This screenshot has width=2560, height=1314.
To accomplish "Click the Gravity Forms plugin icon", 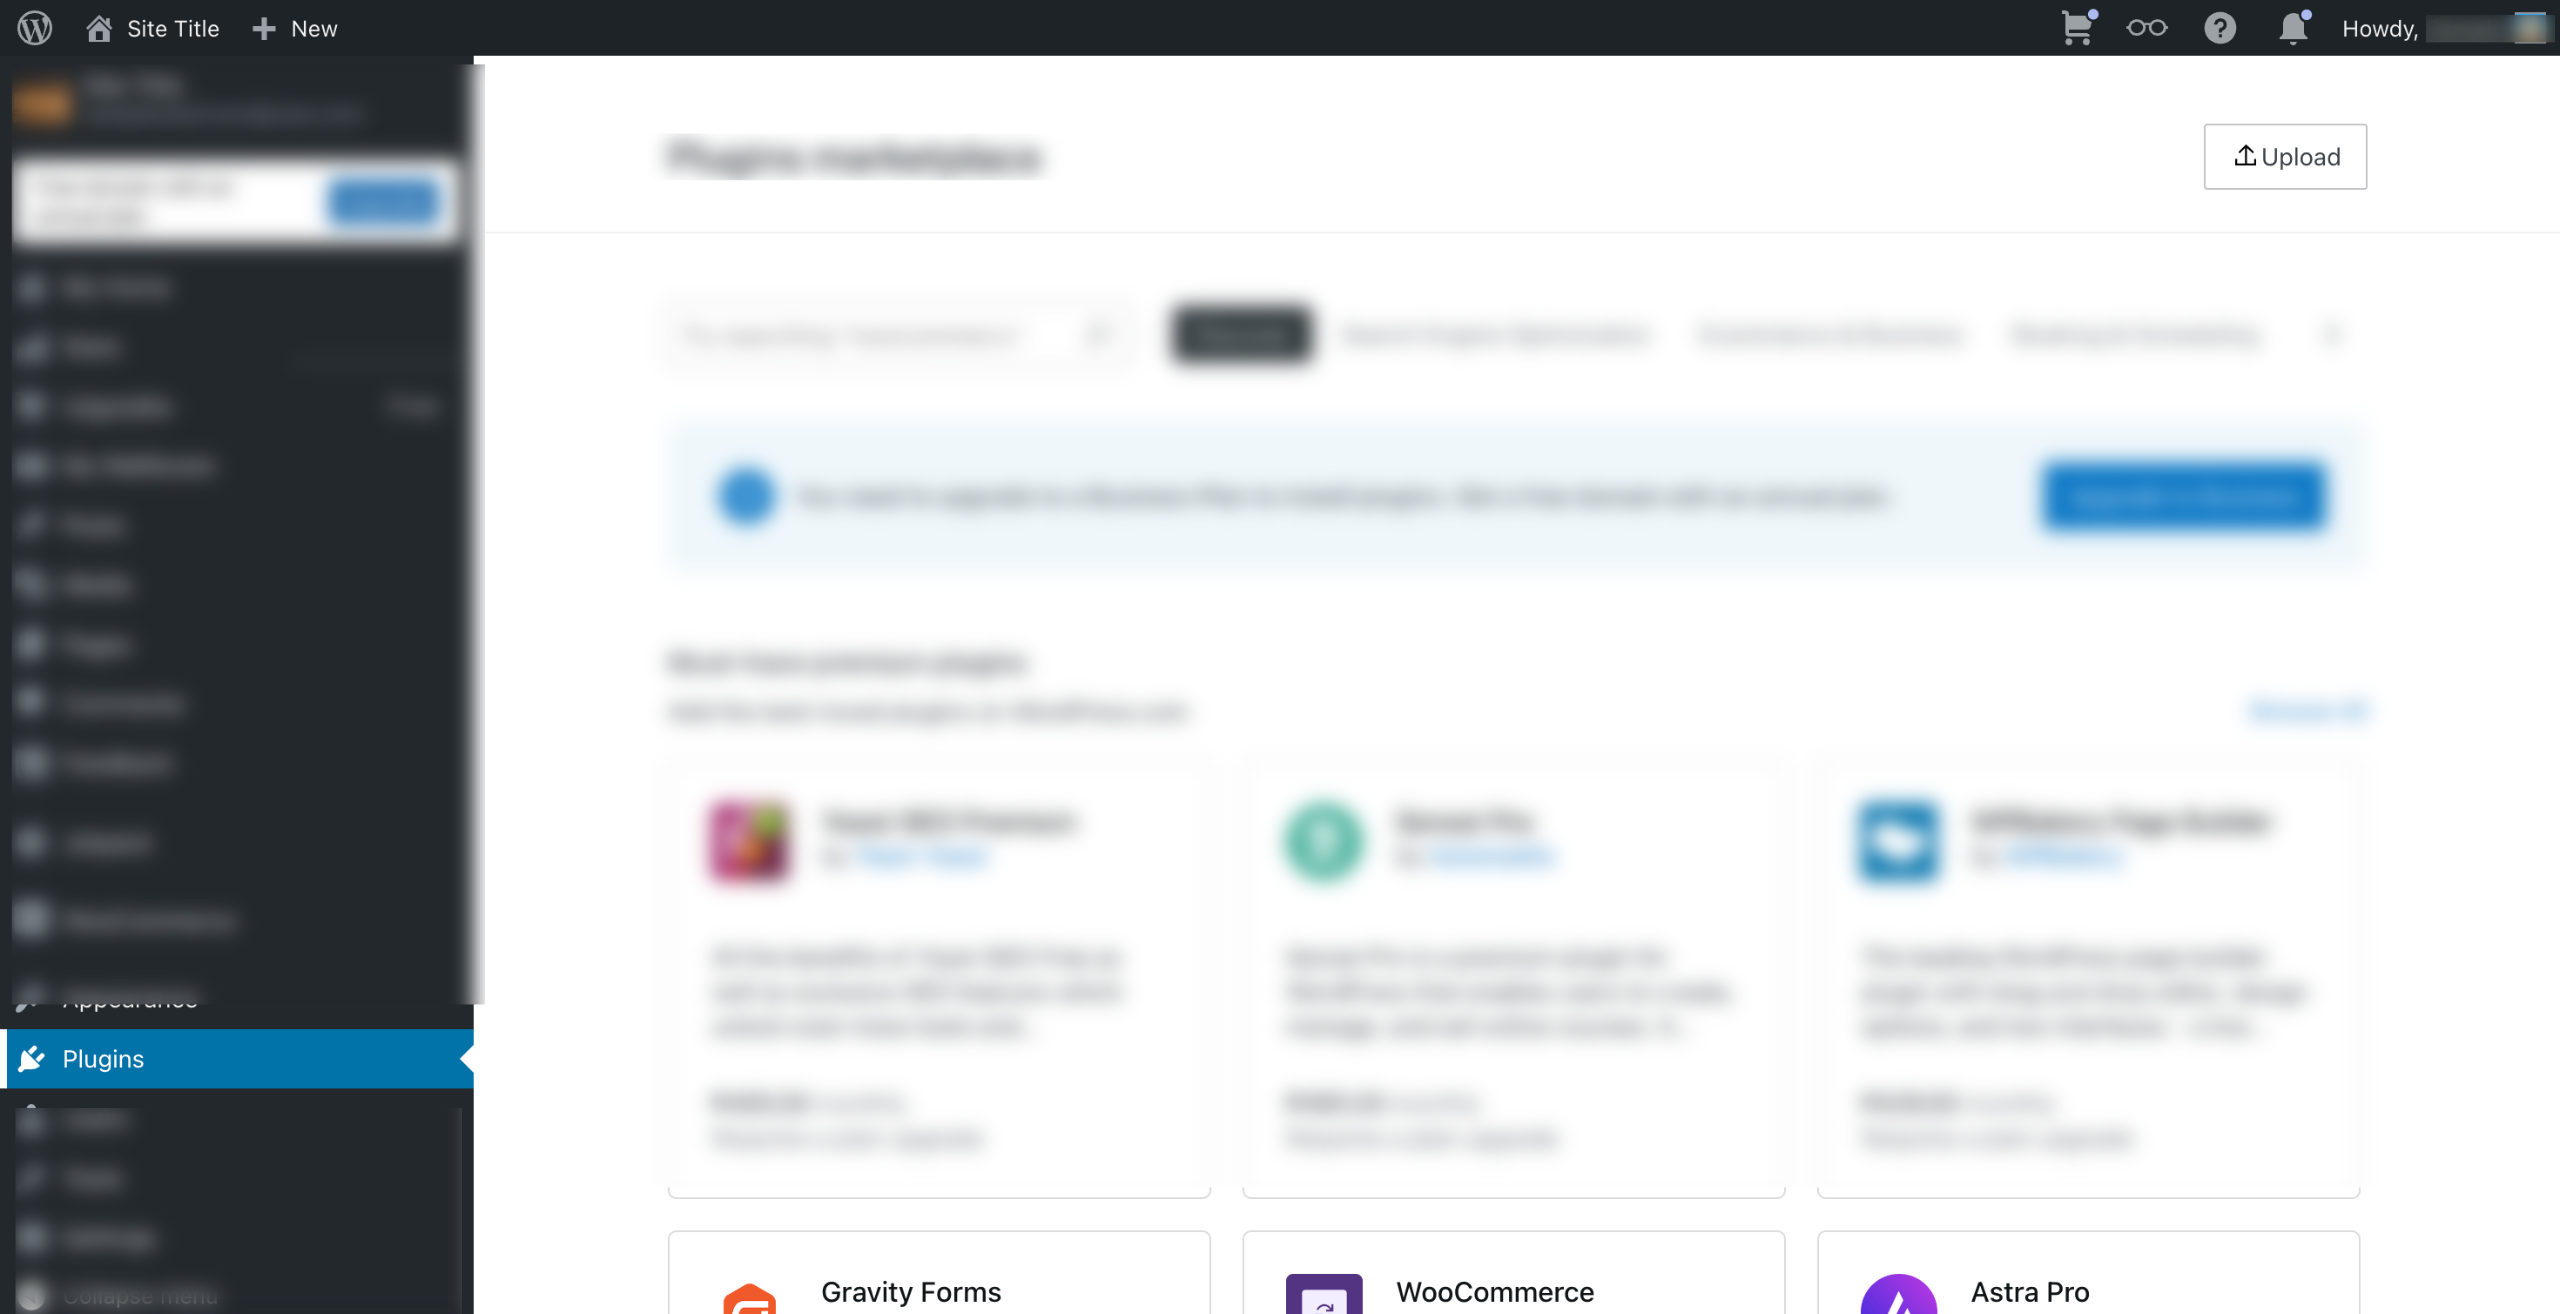I will (x=749, y=1297).
